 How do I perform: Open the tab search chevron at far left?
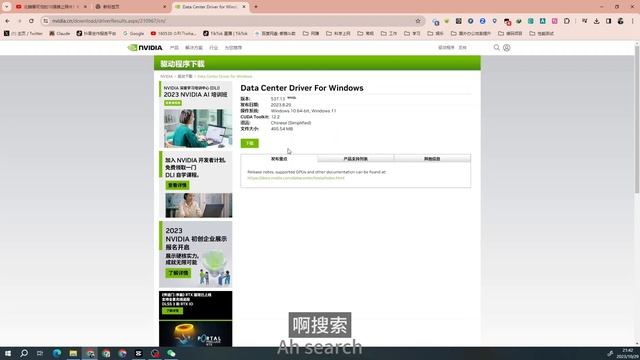point(7,7)
